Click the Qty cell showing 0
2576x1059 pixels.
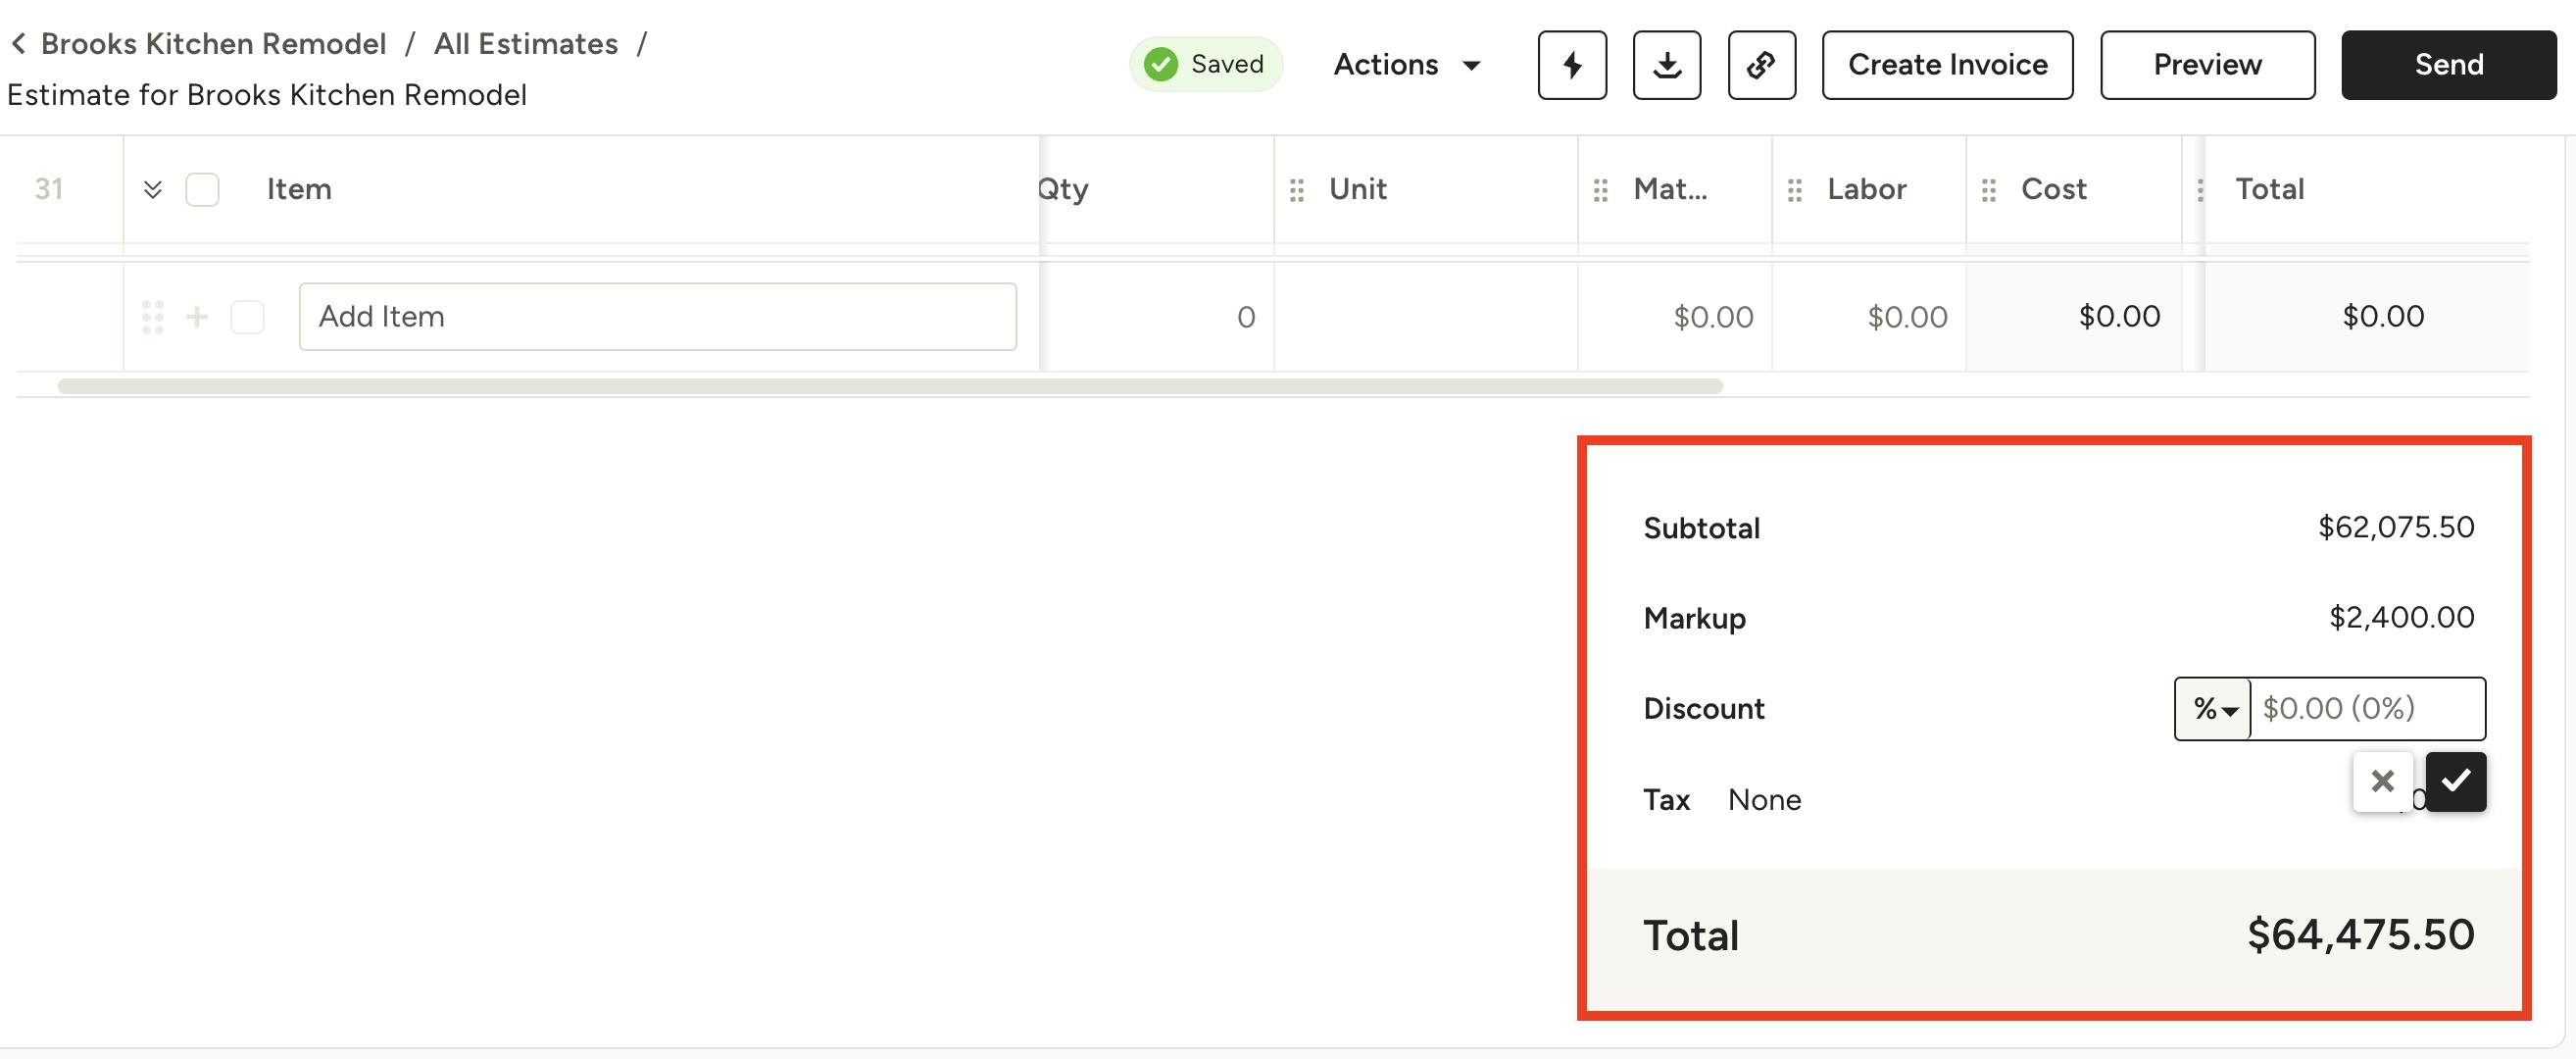pyautogui.click(x=1157, y=317)
